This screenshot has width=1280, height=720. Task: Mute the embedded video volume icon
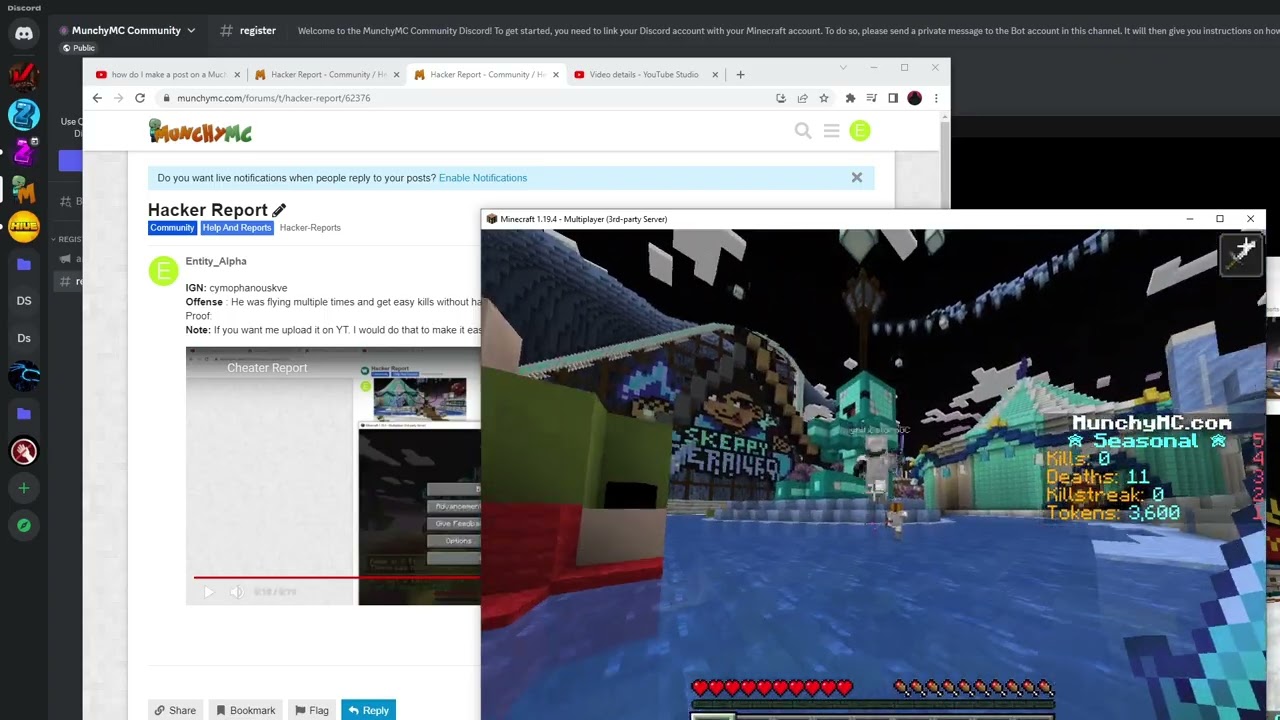[236, 592]
